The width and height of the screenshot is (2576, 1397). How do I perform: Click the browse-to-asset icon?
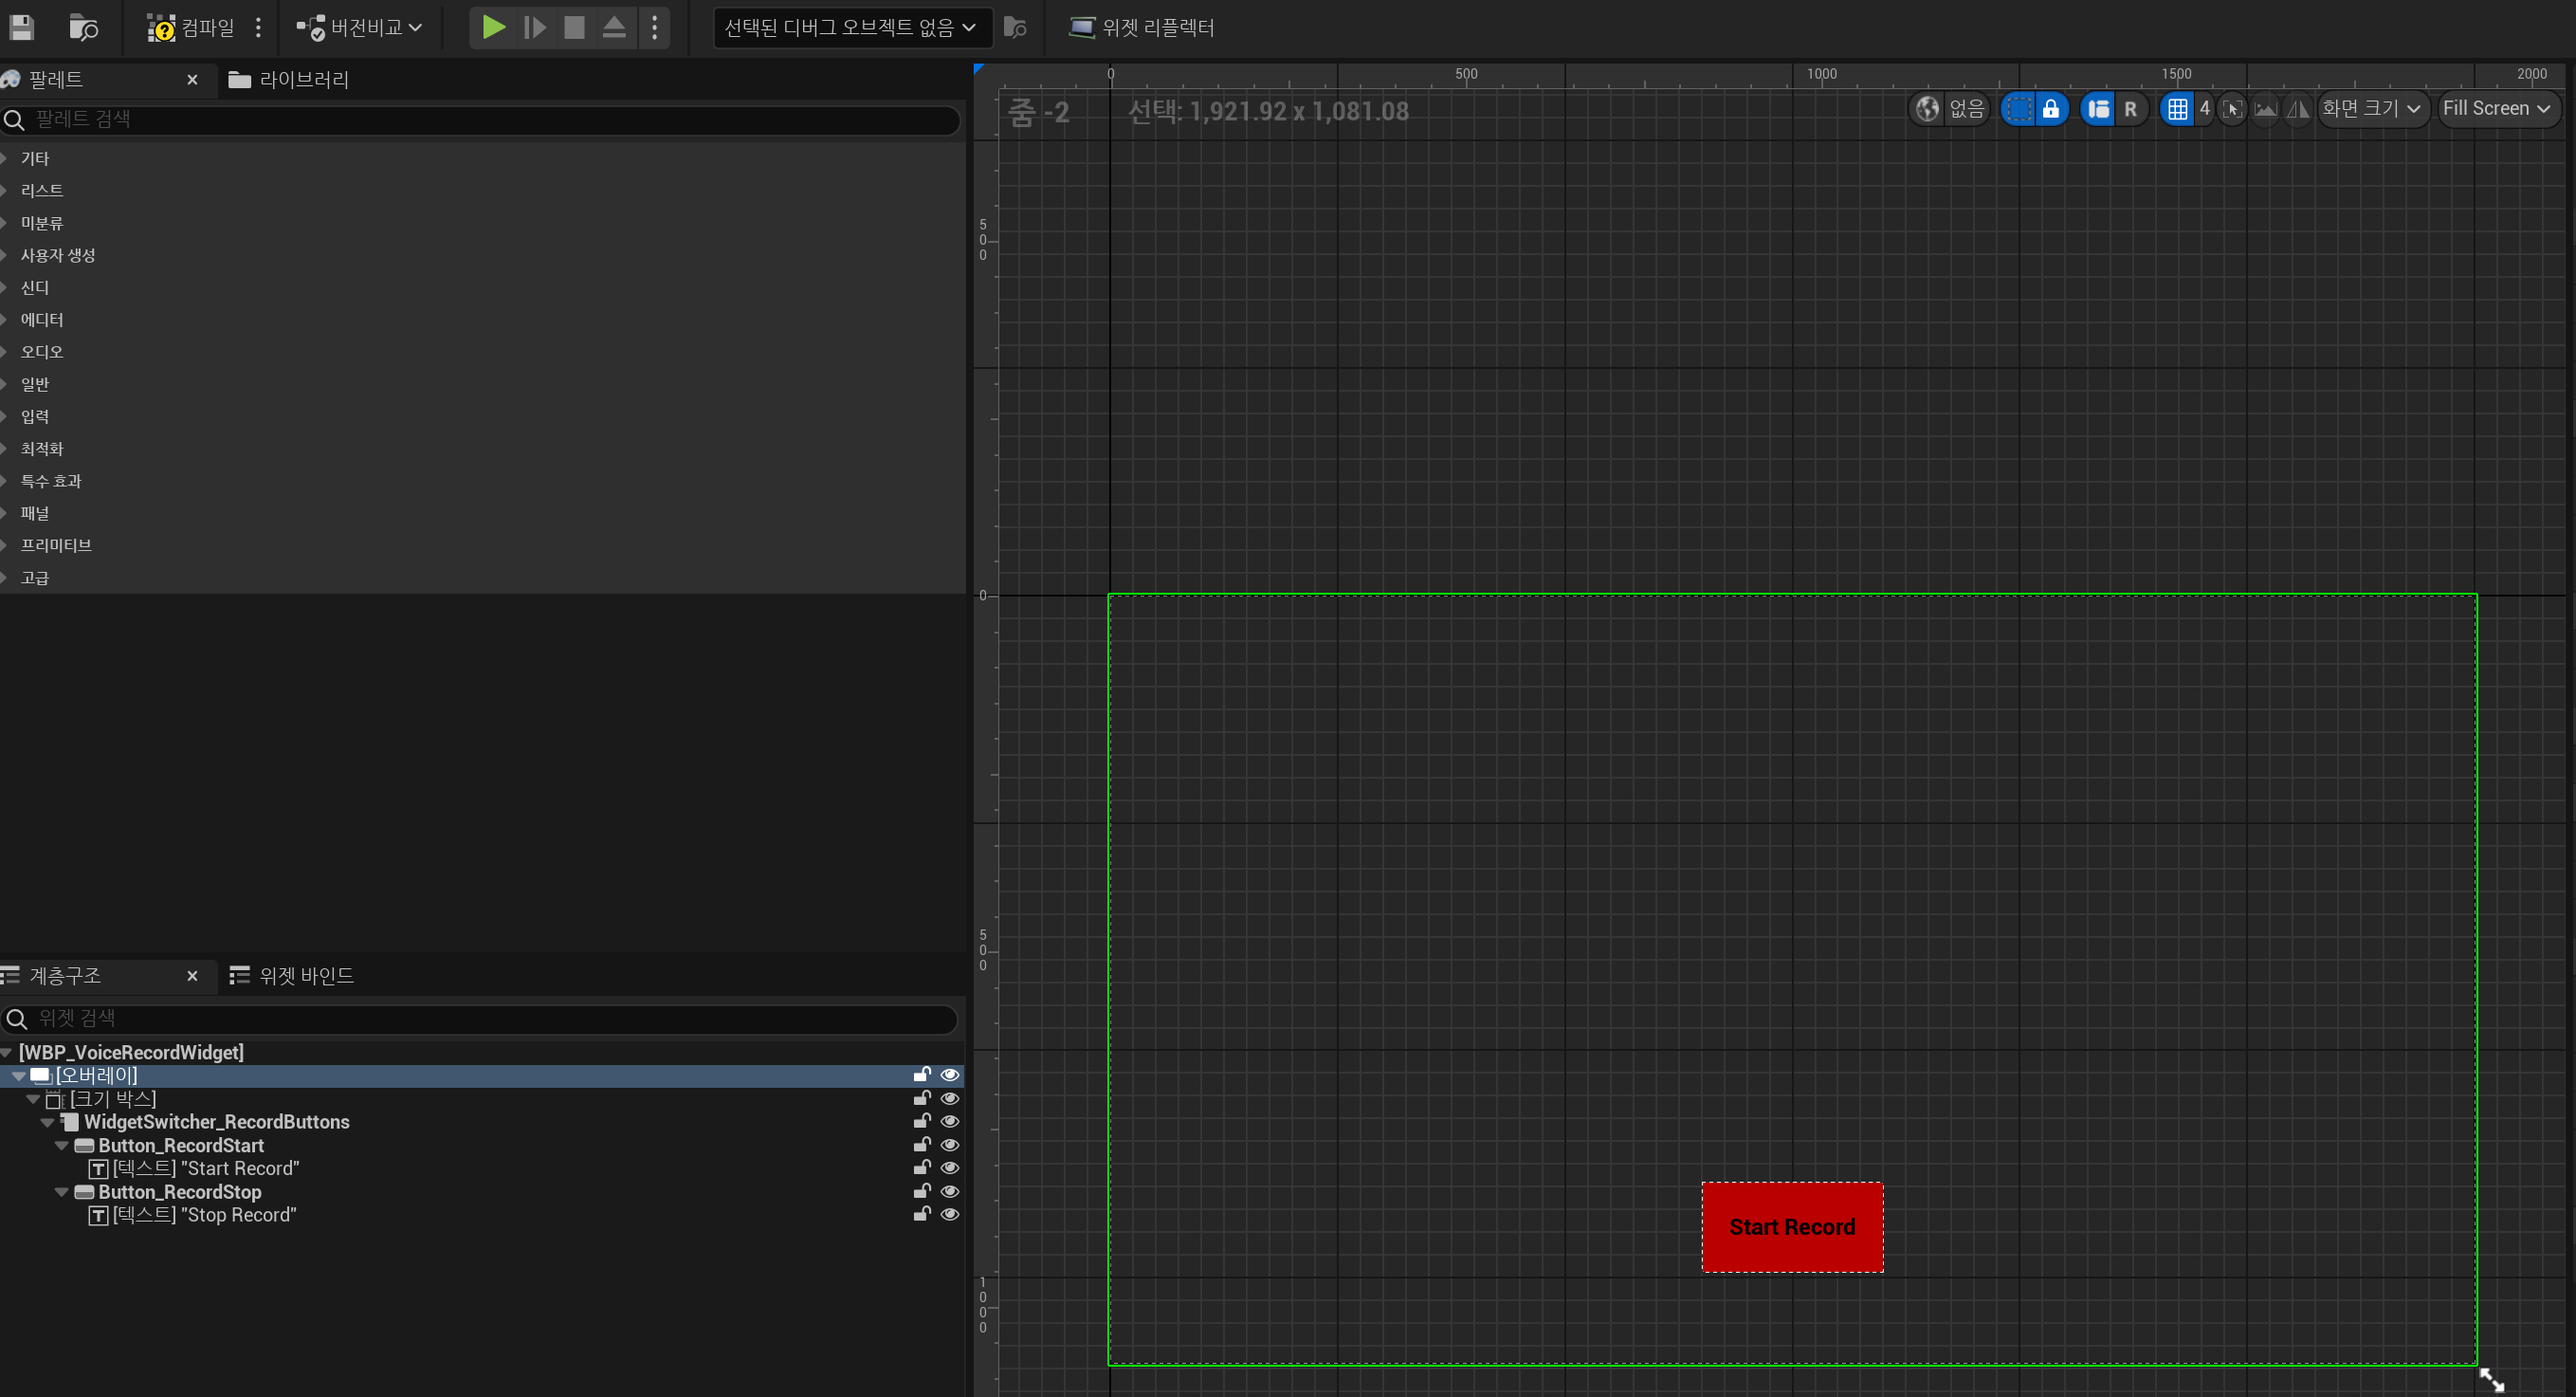click(x=83, y=27)
